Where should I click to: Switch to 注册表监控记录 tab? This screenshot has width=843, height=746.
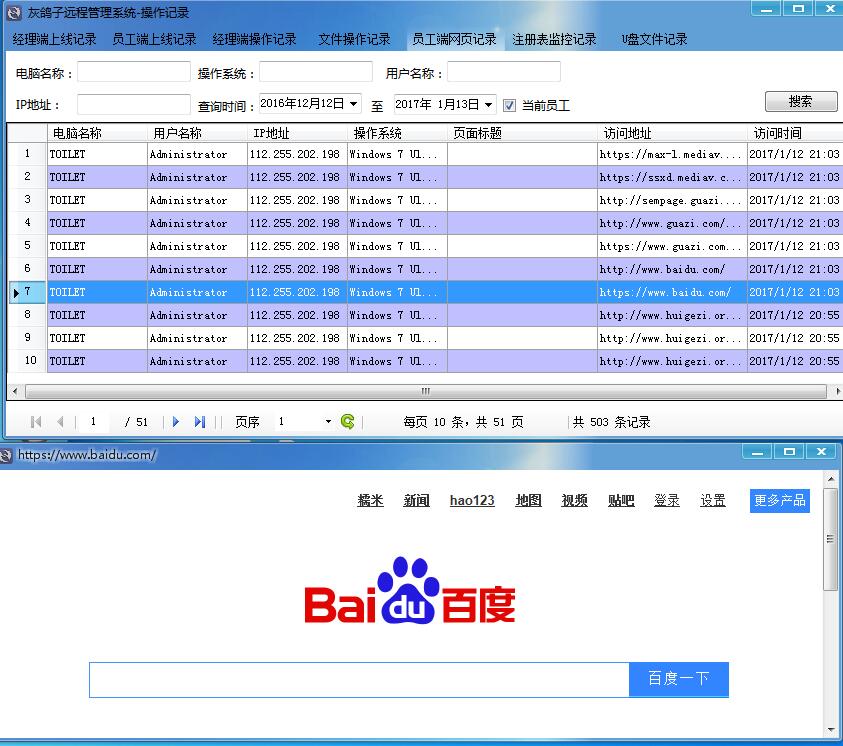click(554, 39)
